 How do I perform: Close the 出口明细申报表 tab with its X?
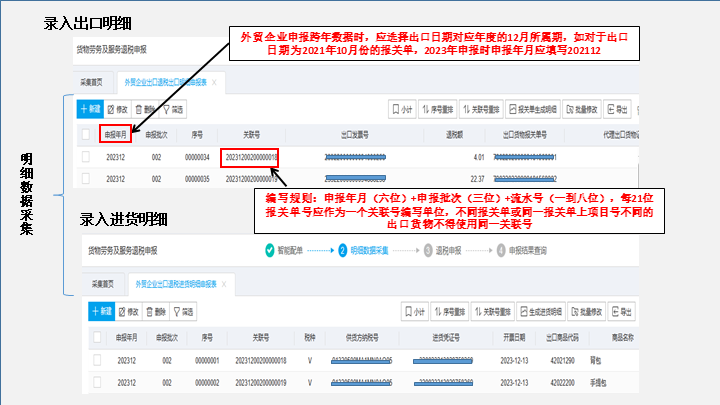pos(214,82)
